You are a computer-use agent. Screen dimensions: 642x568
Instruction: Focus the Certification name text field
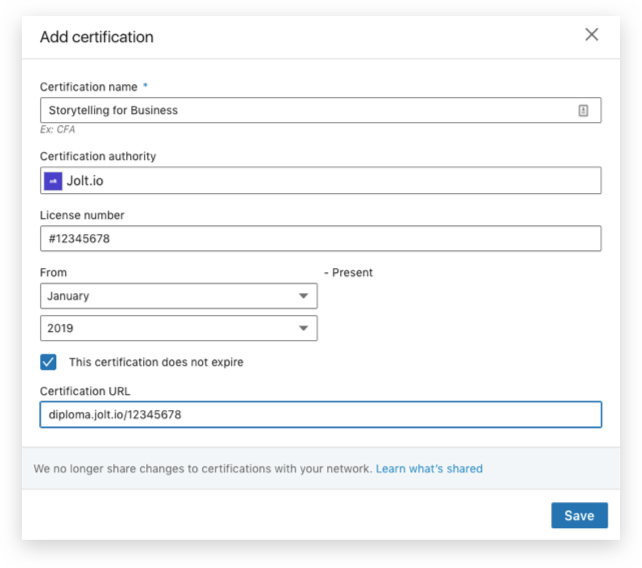click(300, 111)
